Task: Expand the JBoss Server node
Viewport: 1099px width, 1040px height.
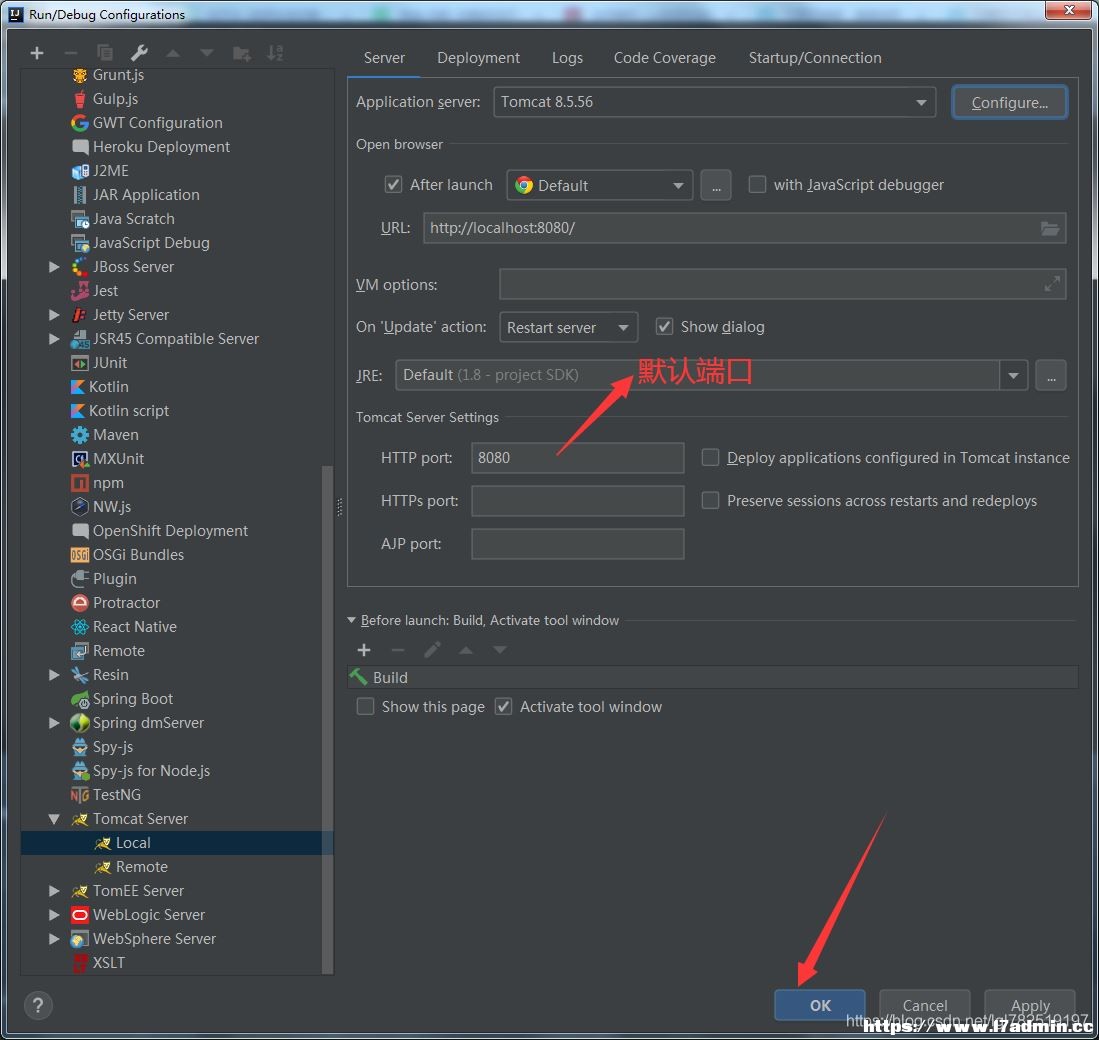Action: (54, 266)
